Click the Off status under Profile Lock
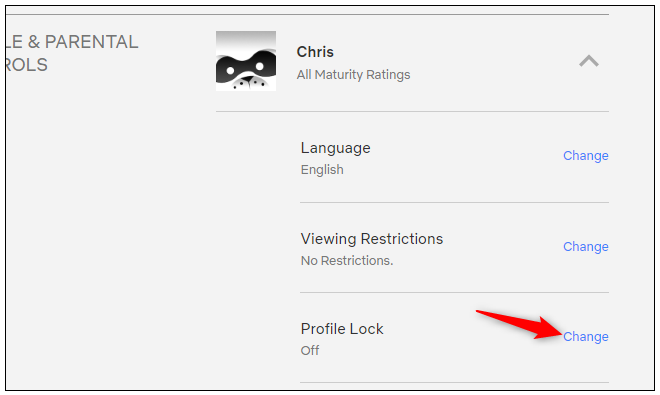Viewport: 660px width, 395px height. click(310, 350)
